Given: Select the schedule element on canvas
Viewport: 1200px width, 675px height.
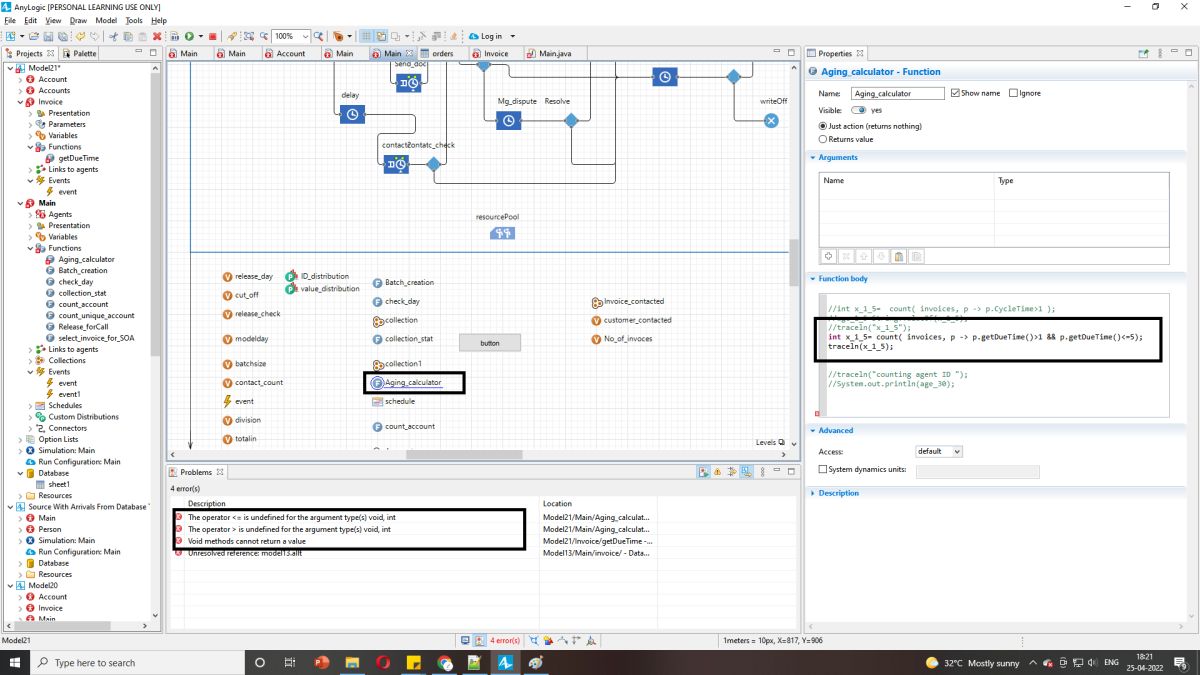Looking at the screenshot, I should pos(393,401).
